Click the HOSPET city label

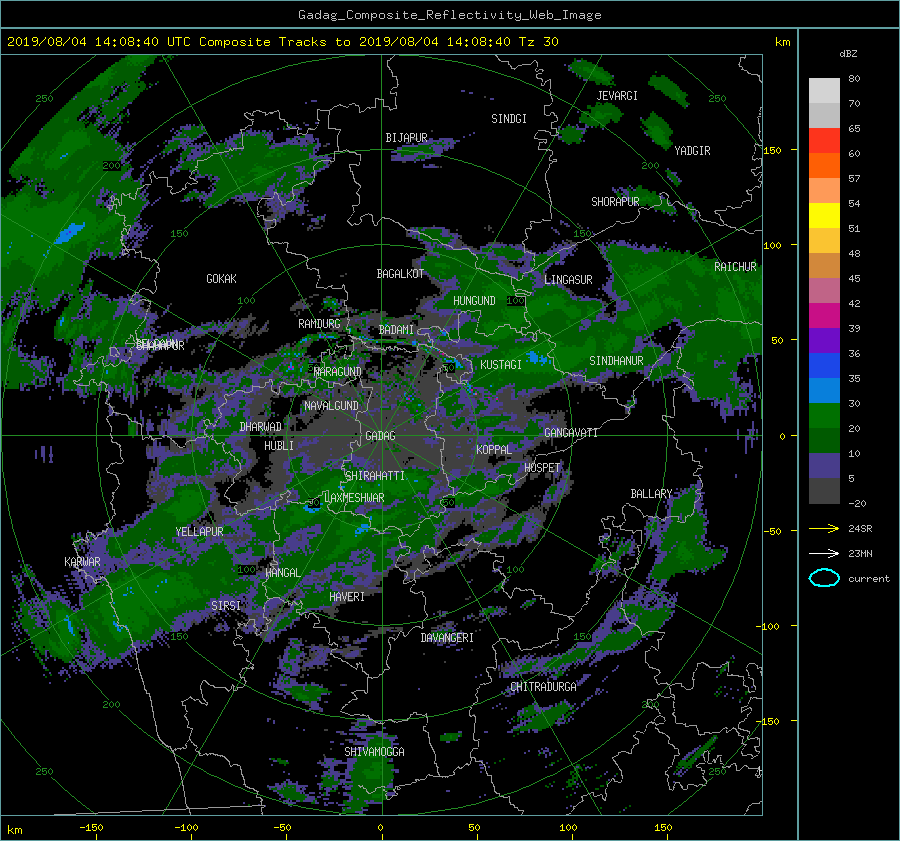(542, 468)
